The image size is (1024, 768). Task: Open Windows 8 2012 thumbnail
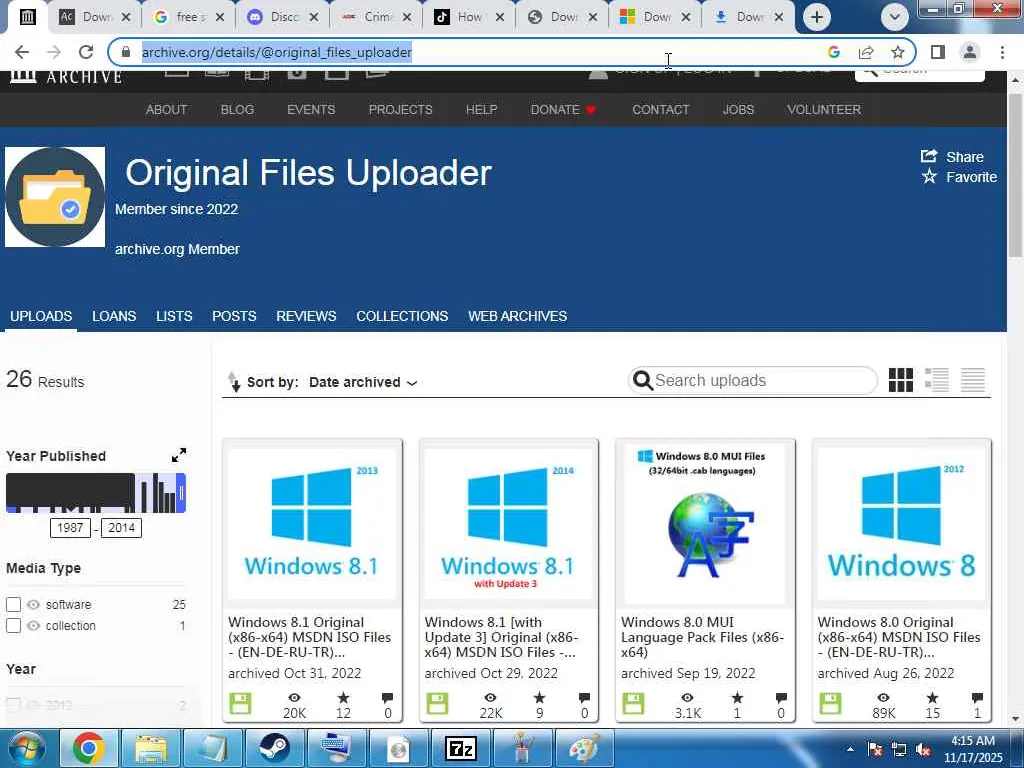coord(901,524)
